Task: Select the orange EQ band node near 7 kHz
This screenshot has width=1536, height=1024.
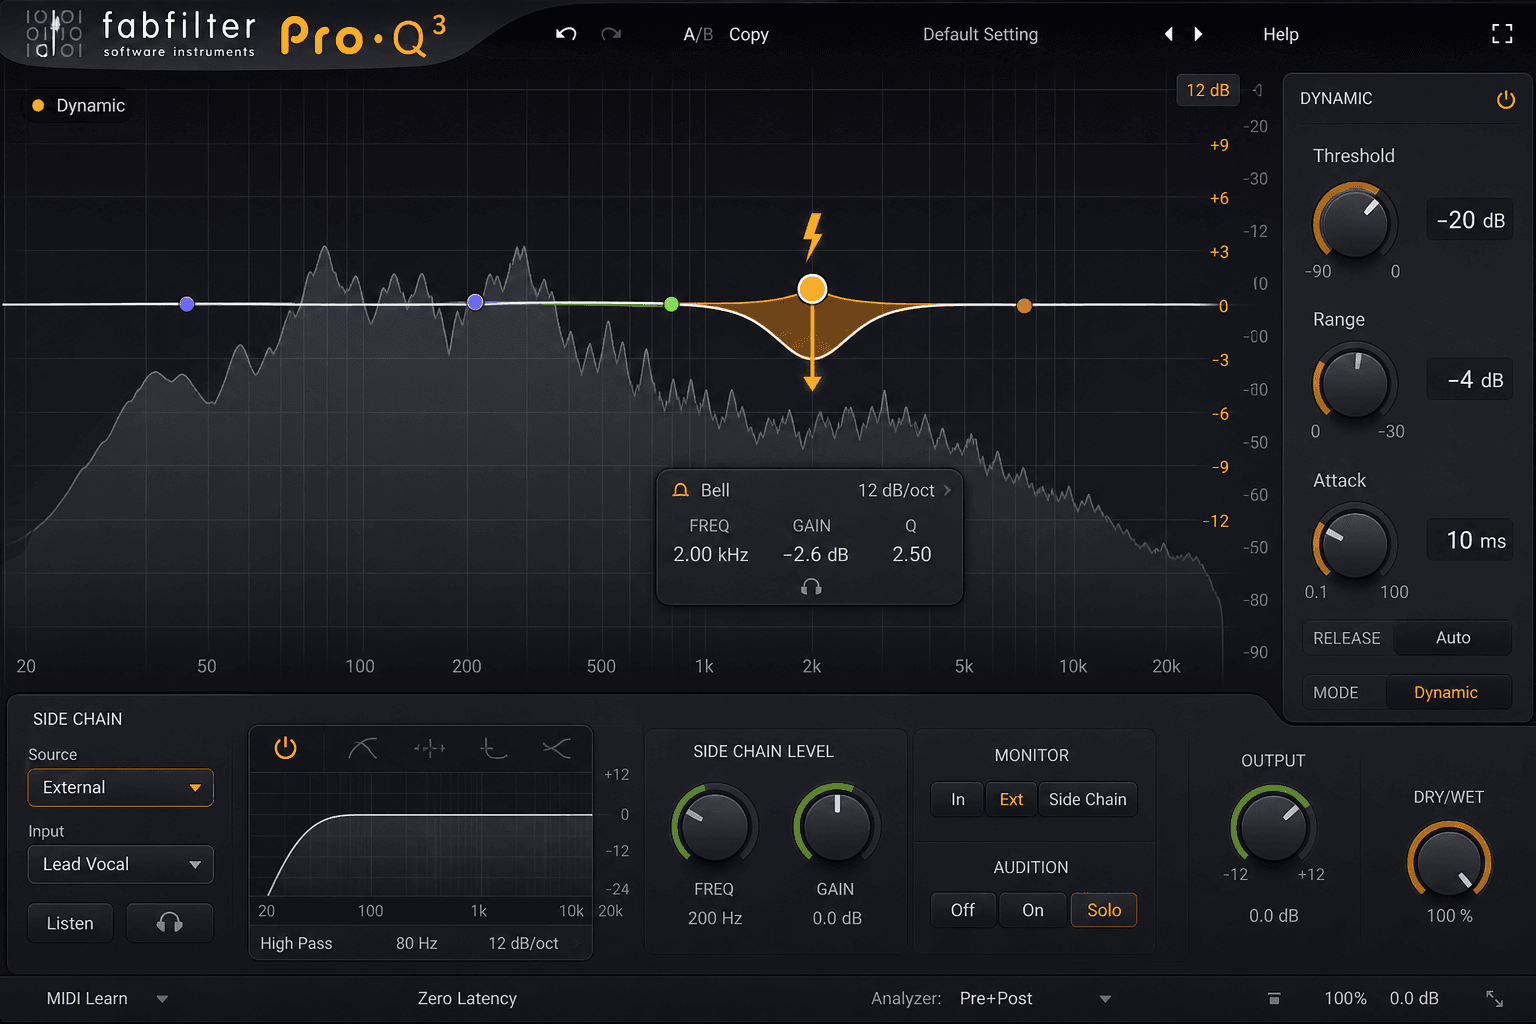Action: pos(1024,306)
